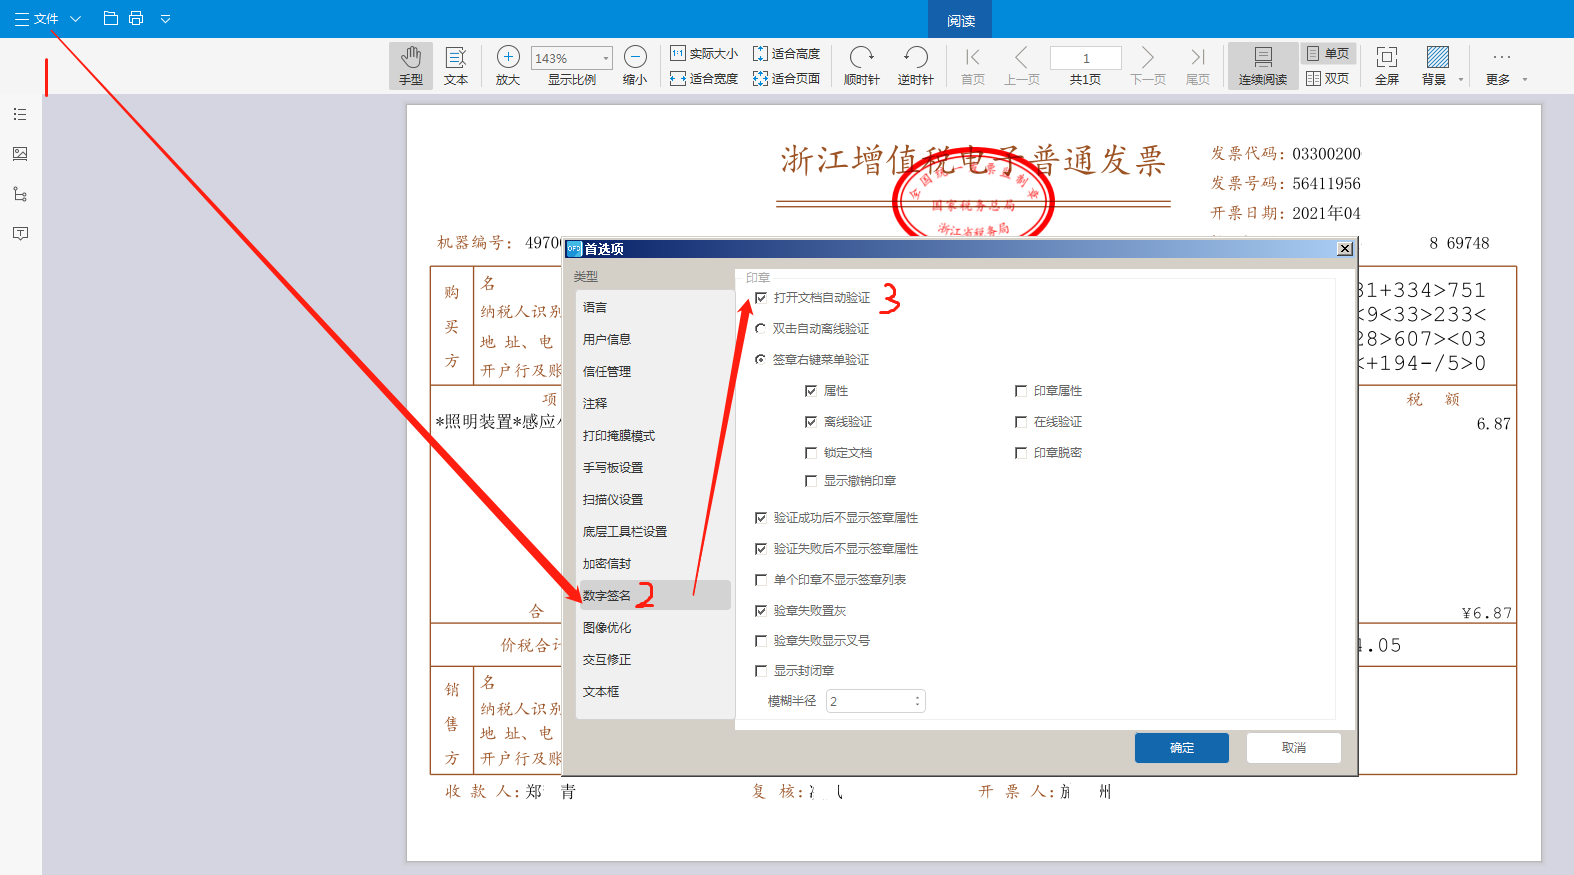Click the open file folder icon
The height and width of the screenshot is (875, 1574).
tap(111, 18)
